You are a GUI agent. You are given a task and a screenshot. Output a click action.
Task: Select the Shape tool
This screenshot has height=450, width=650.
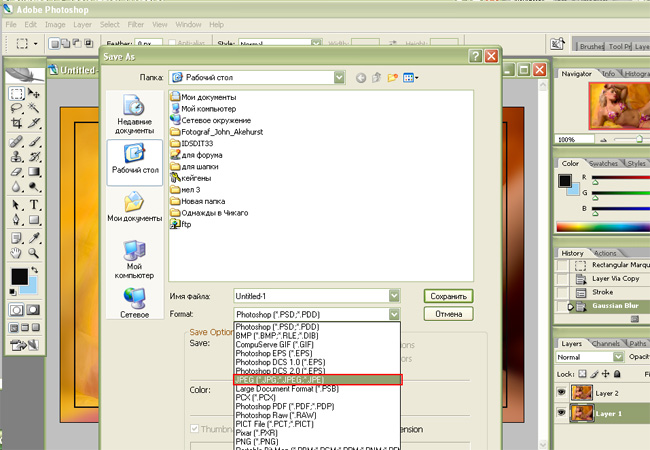click(x=34, y=220)
